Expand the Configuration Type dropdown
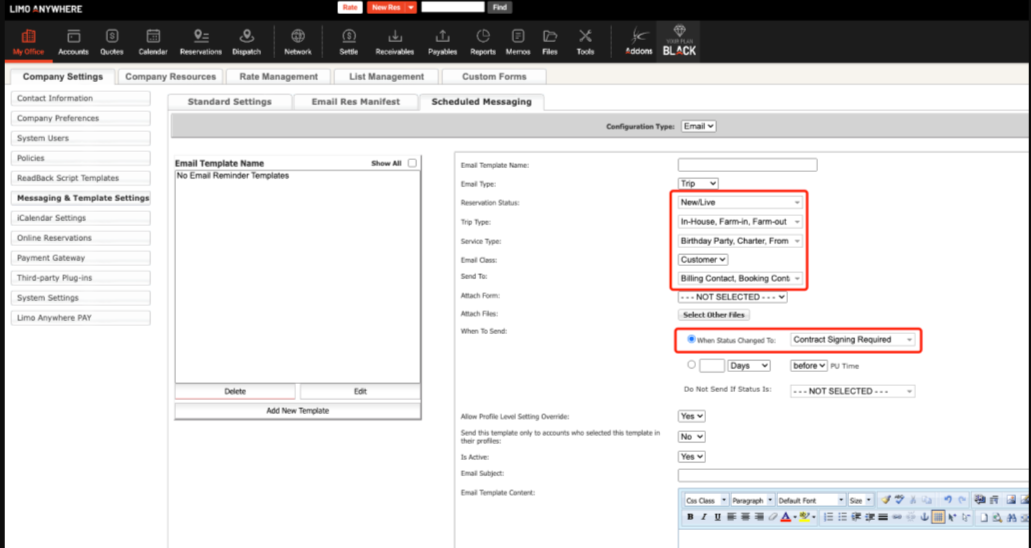1031x548 pixels. (698, 127)
